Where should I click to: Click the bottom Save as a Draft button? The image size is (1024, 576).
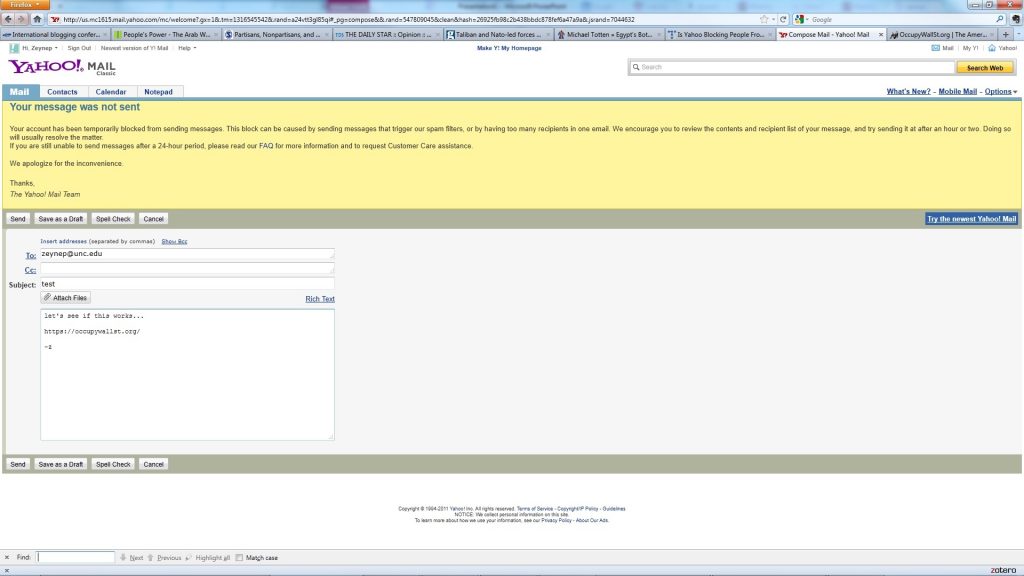pyautogui.click(x=61, y=464)
